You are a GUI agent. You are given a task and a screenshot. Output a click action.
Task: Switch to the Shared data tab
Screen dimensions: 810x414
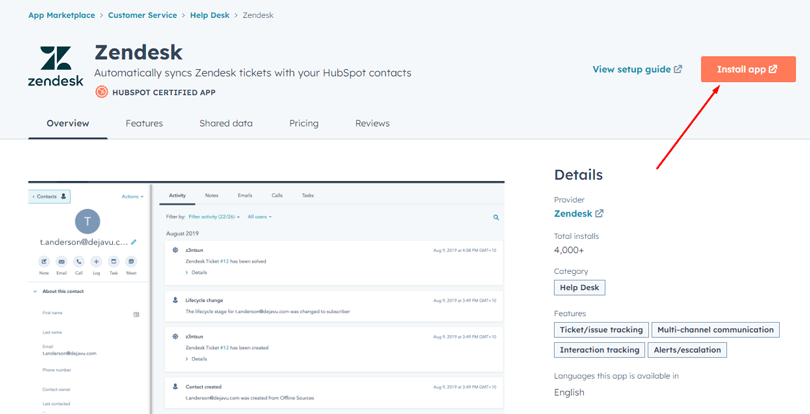click(x=226, y=124)
